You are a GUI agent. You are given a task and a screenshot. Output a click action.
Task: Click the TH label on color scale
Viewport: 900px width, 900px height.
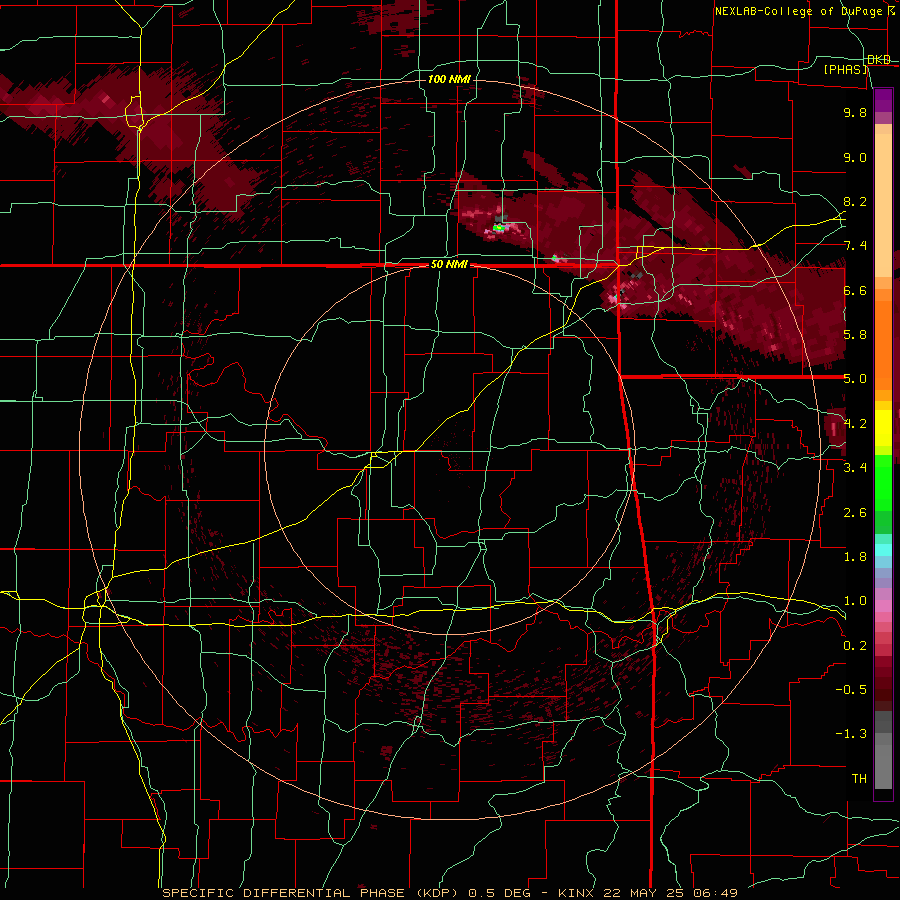859,779
